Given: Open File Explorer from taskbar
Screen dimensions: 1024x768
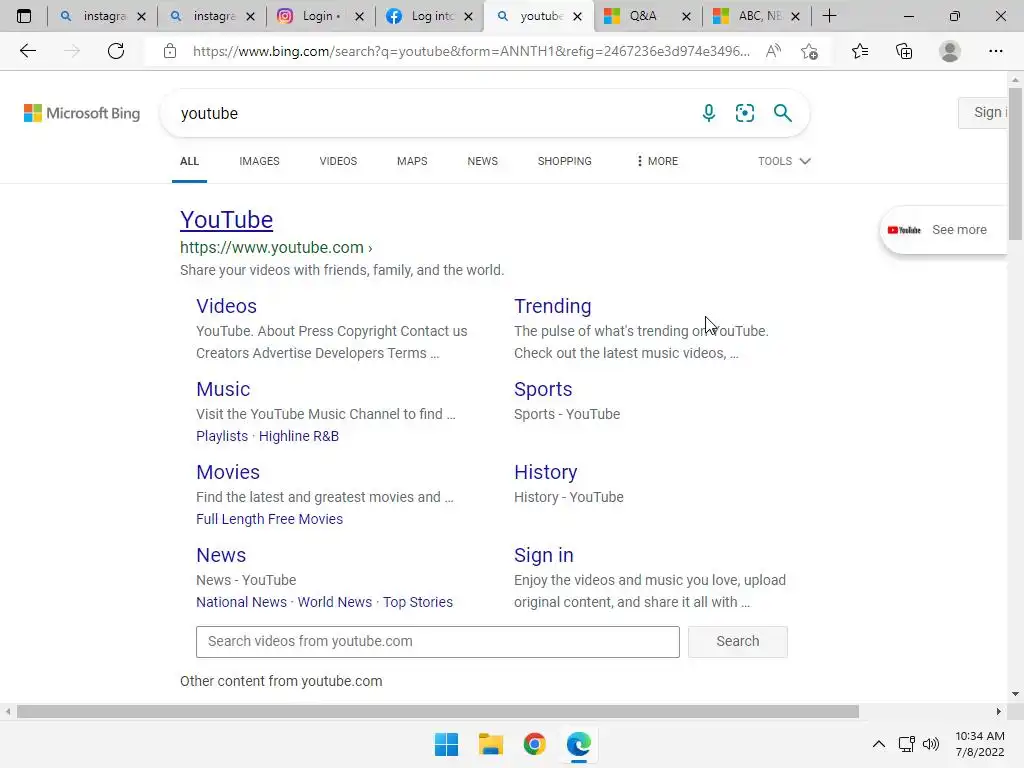Looking at the screenshot, I should pyautogui.click(x=490, y=744).
